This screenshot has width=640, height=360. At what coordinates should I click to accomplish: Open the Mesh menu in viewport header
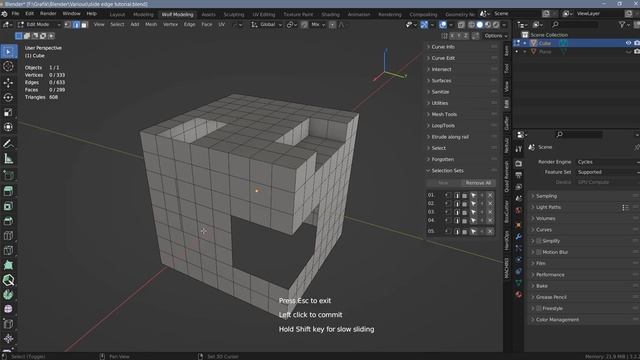click(x=151, y=25)
